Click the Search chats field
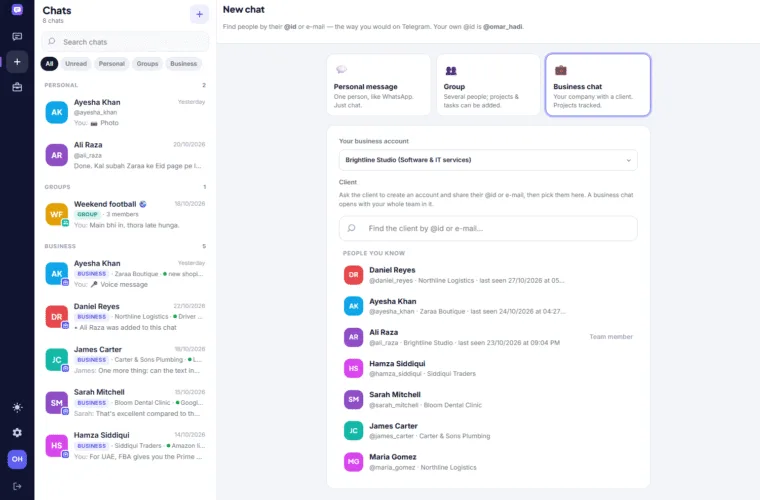760x500 pixels. tap(125, 42)
